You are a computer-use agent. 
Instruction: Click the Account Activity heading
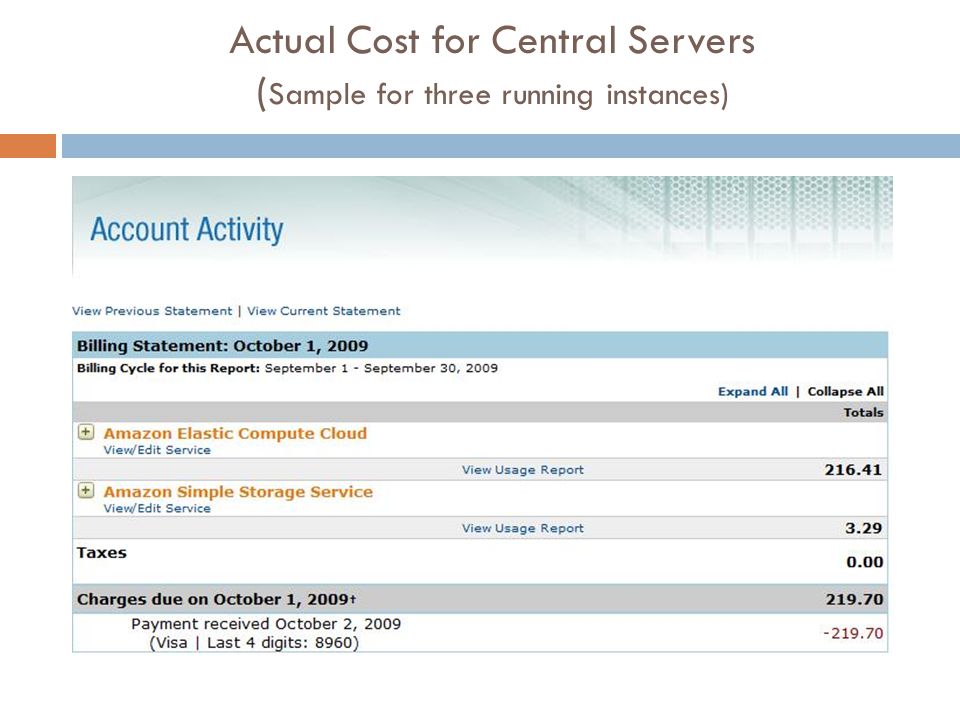(187, 230)
